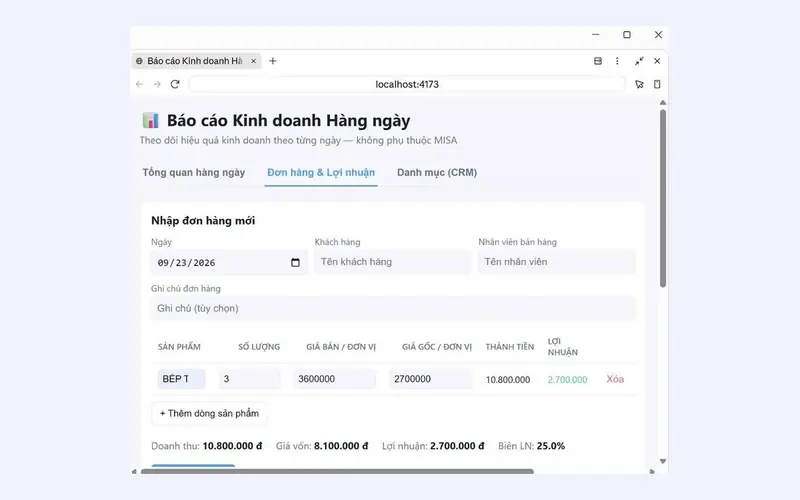Click the horizontal scrollbar left arrow
This screenshot has width=800, height=500.
point(134,471)
